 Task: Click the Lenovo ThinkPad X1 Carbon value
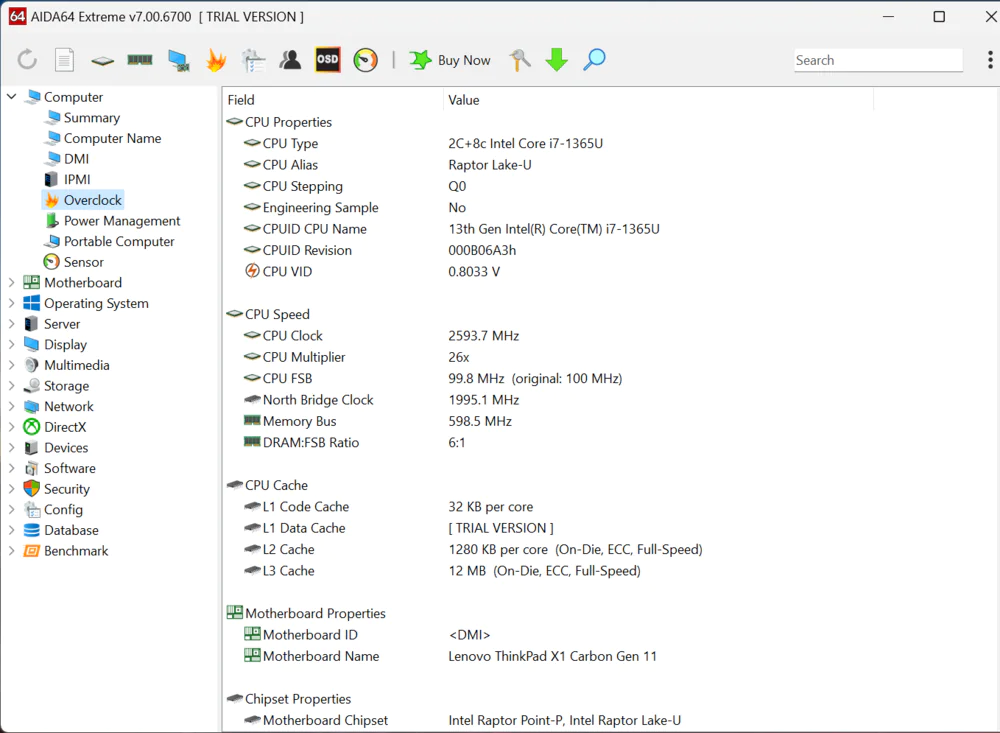click(x=552, y=656)
